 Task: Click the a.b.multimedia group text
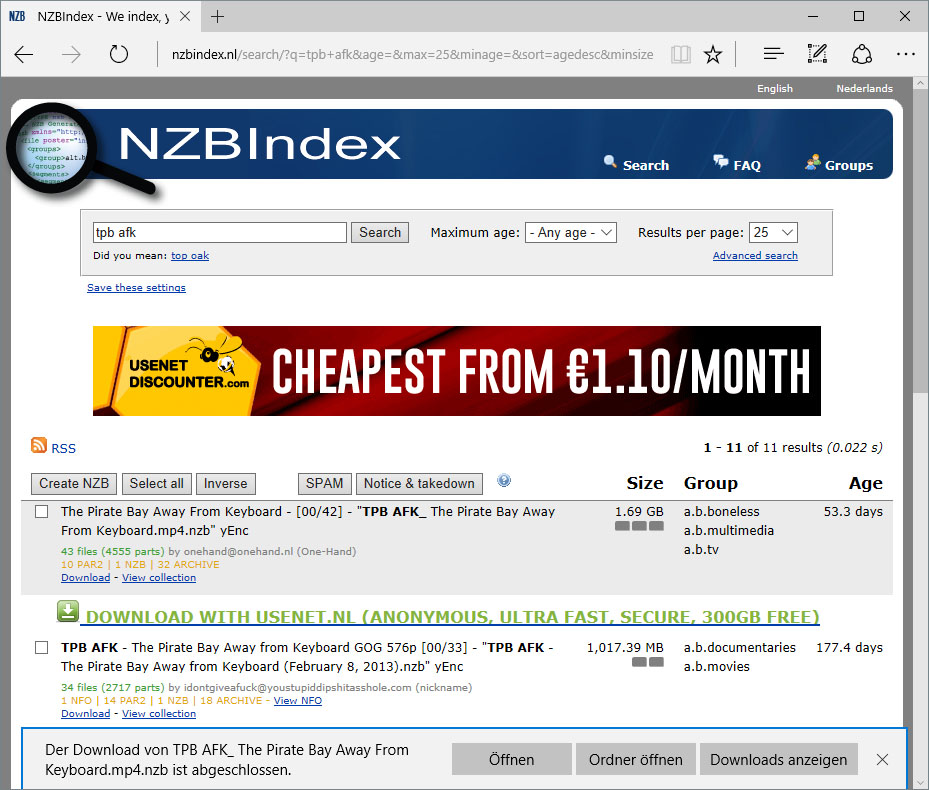(x=729, y=530)
